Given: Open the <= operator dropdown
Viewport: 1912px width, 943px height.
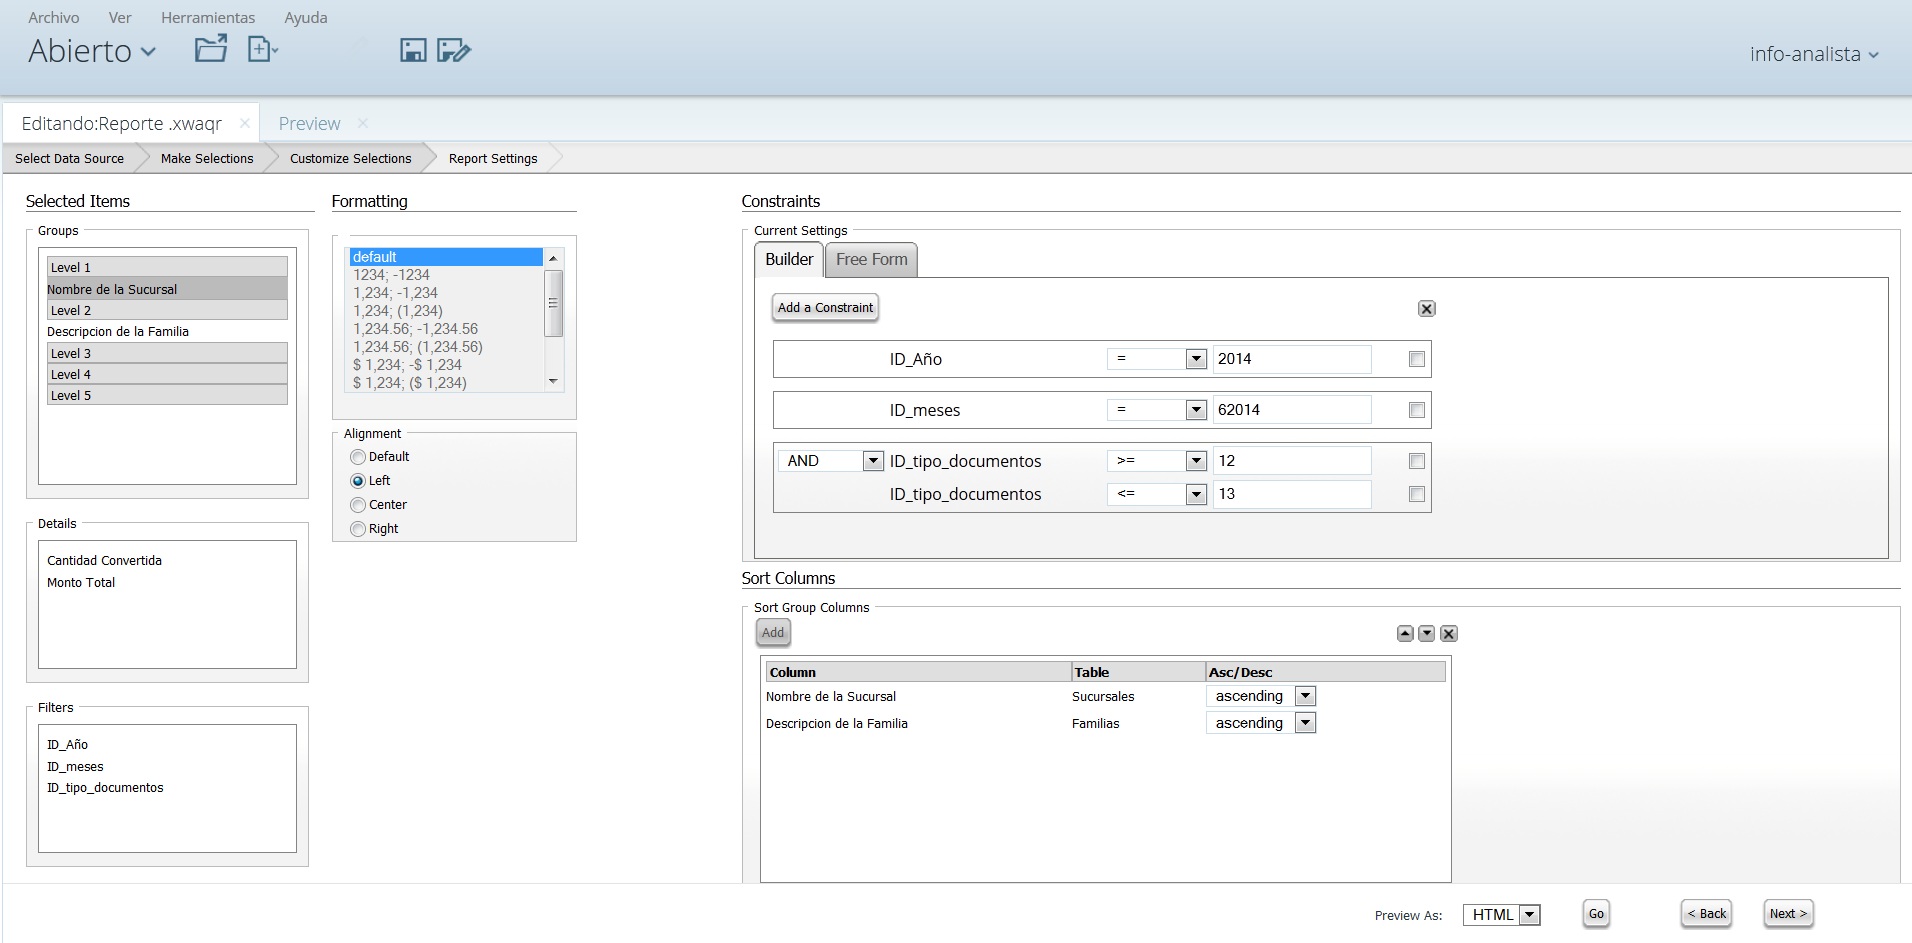Looking at the screenshot, I should (x=1157, y=494).
